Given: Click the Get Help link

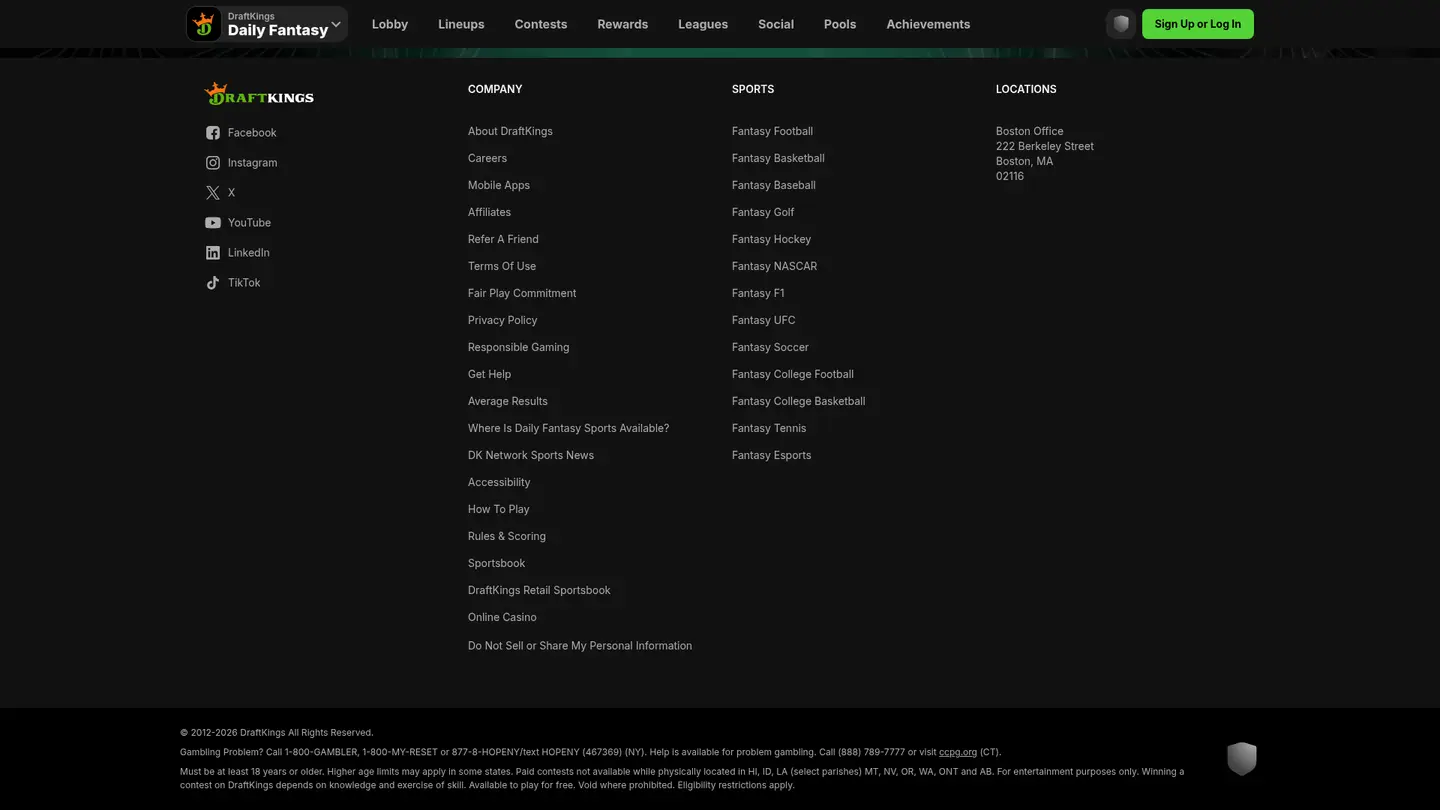Looking at the screenshot, I should [489, 374].
